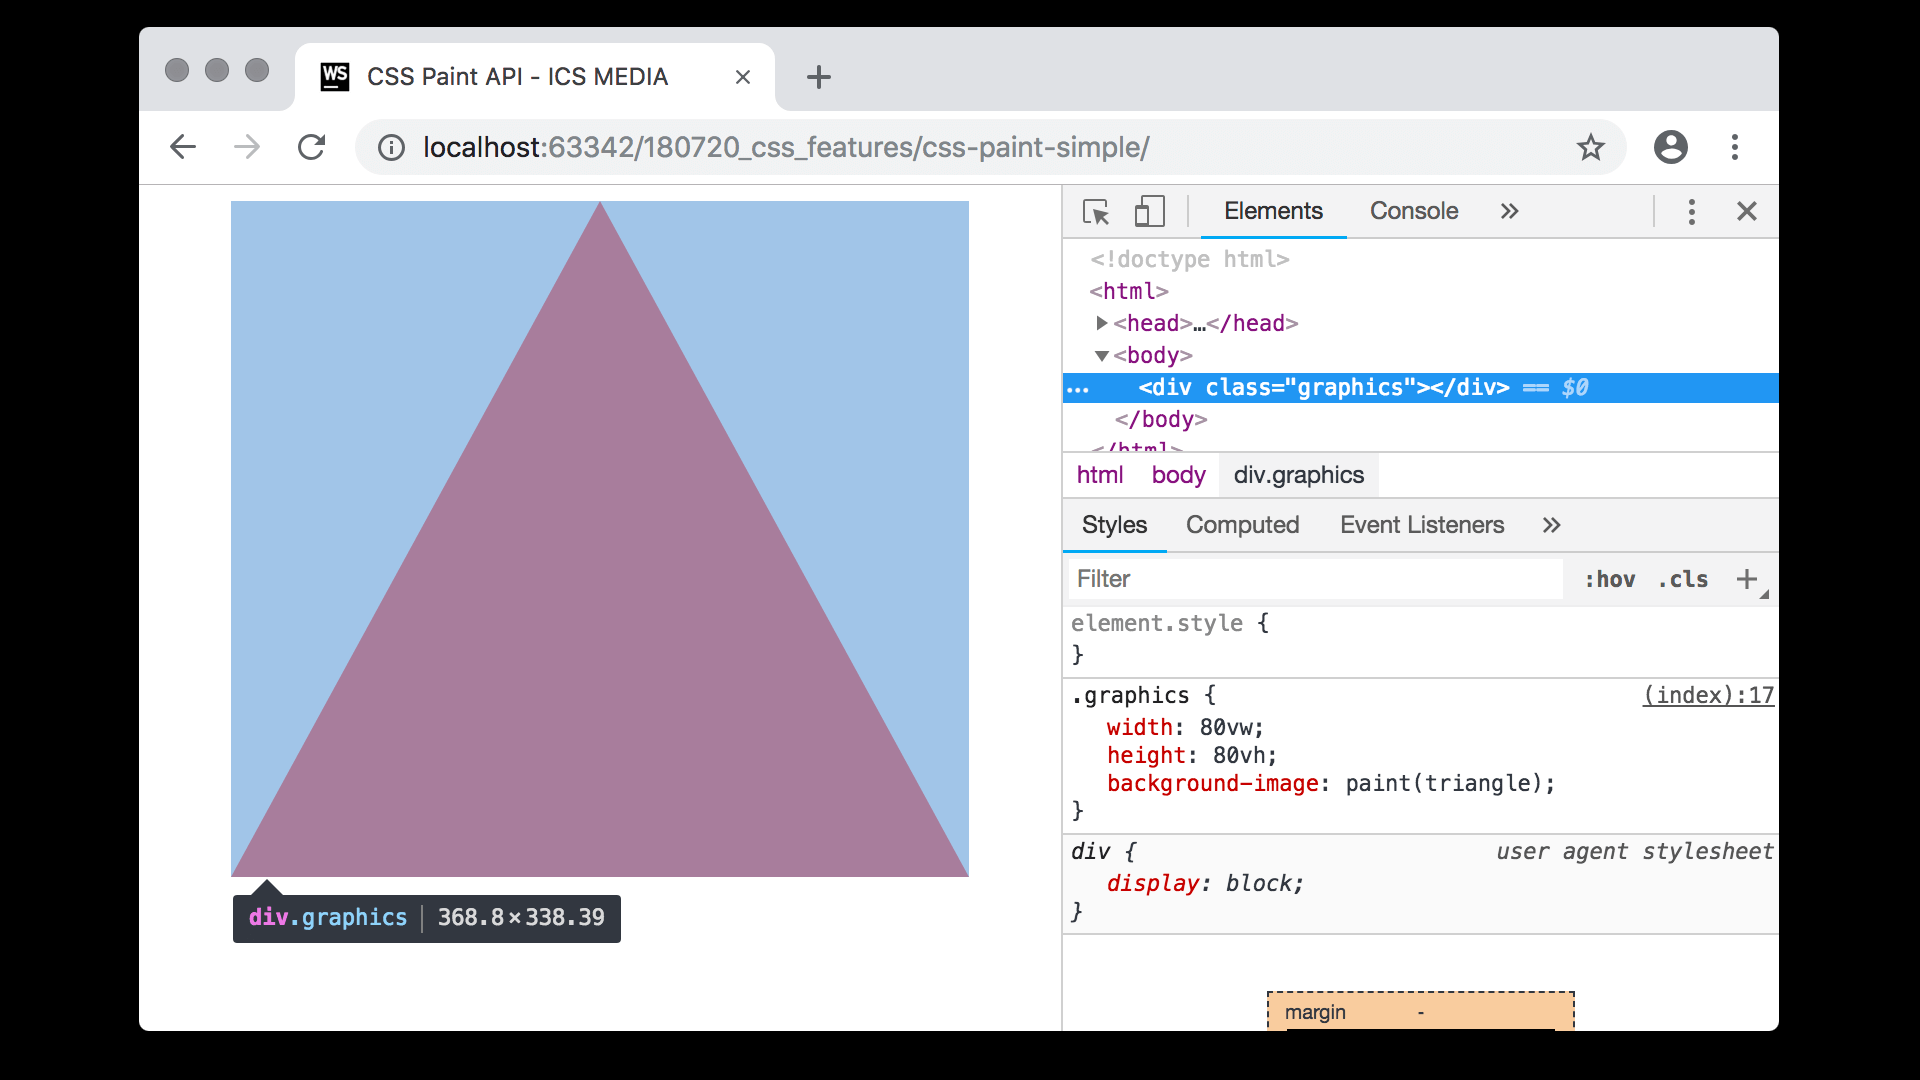Open the Chrome profile avatar icon
The height and width of the screenshot is (1080, 1920).
[x=1670, y=148]
